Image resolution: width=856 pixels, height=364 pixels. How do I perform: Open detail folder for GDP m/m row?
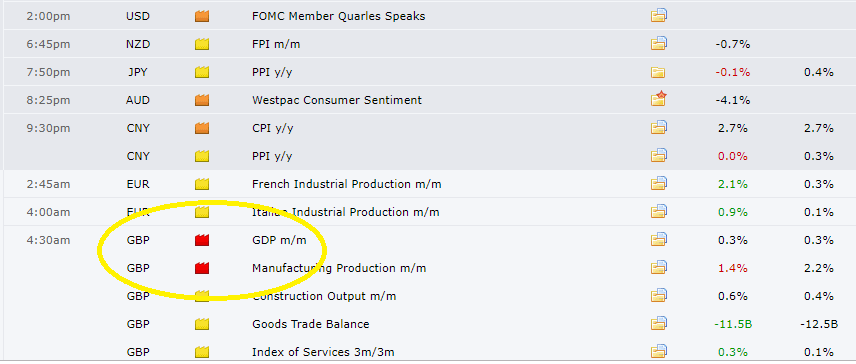pyautogui.click(x=659, y=240)
